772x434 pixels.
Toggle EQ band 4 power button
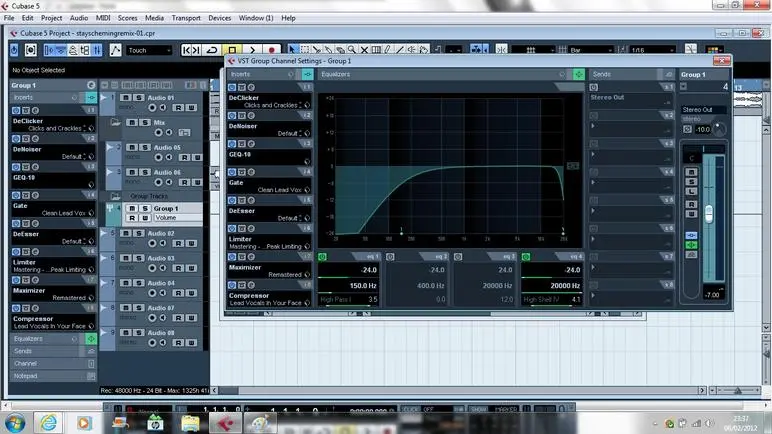click(x=526, y=257)
